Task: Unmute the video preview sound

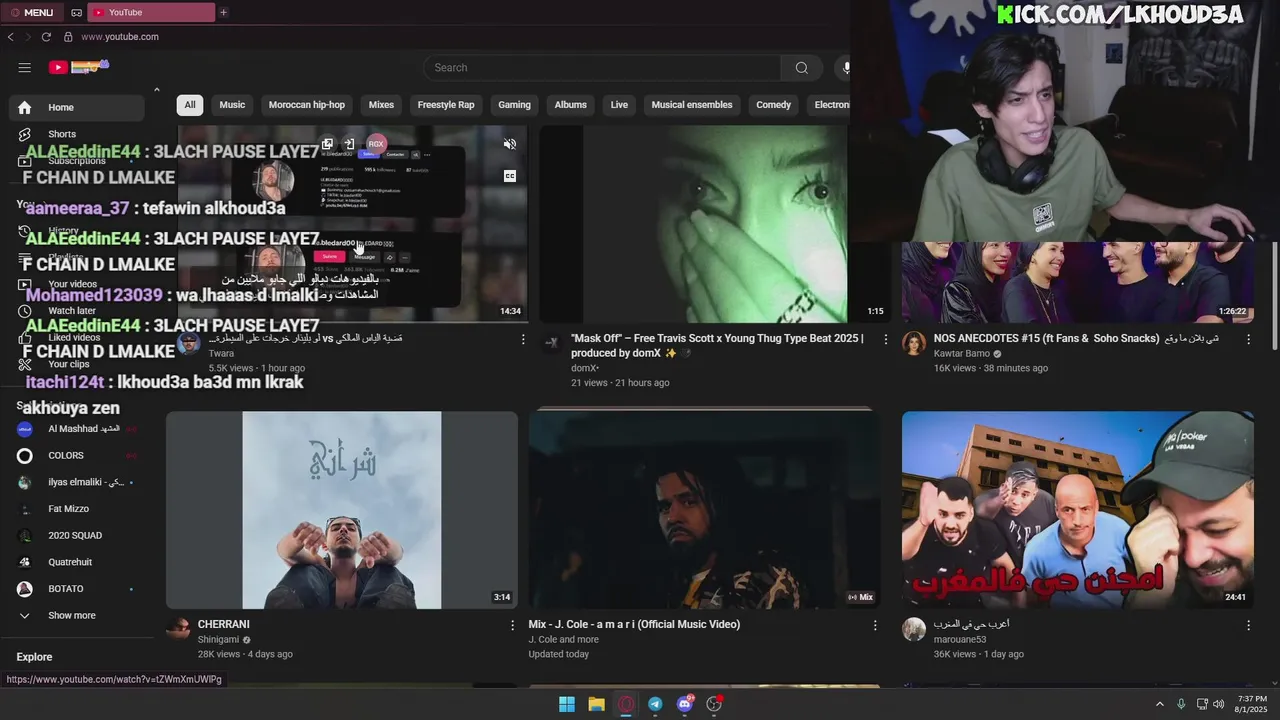Action: pyautogui.click(x=509, y=144)
